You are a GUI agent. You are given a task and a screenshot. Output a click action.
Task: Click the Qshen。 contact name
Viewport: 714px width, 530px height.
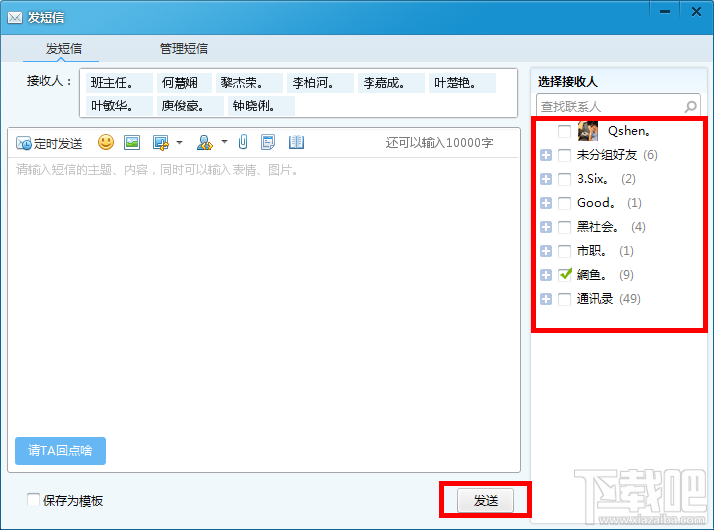pyautogui.click(x=629, y=131)
